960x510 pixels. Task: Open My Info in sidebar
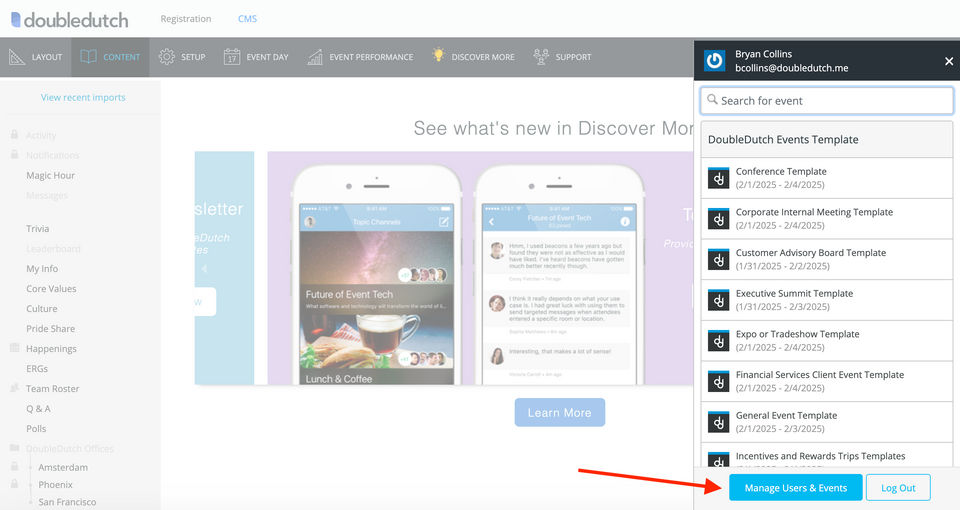pos(42,269)
